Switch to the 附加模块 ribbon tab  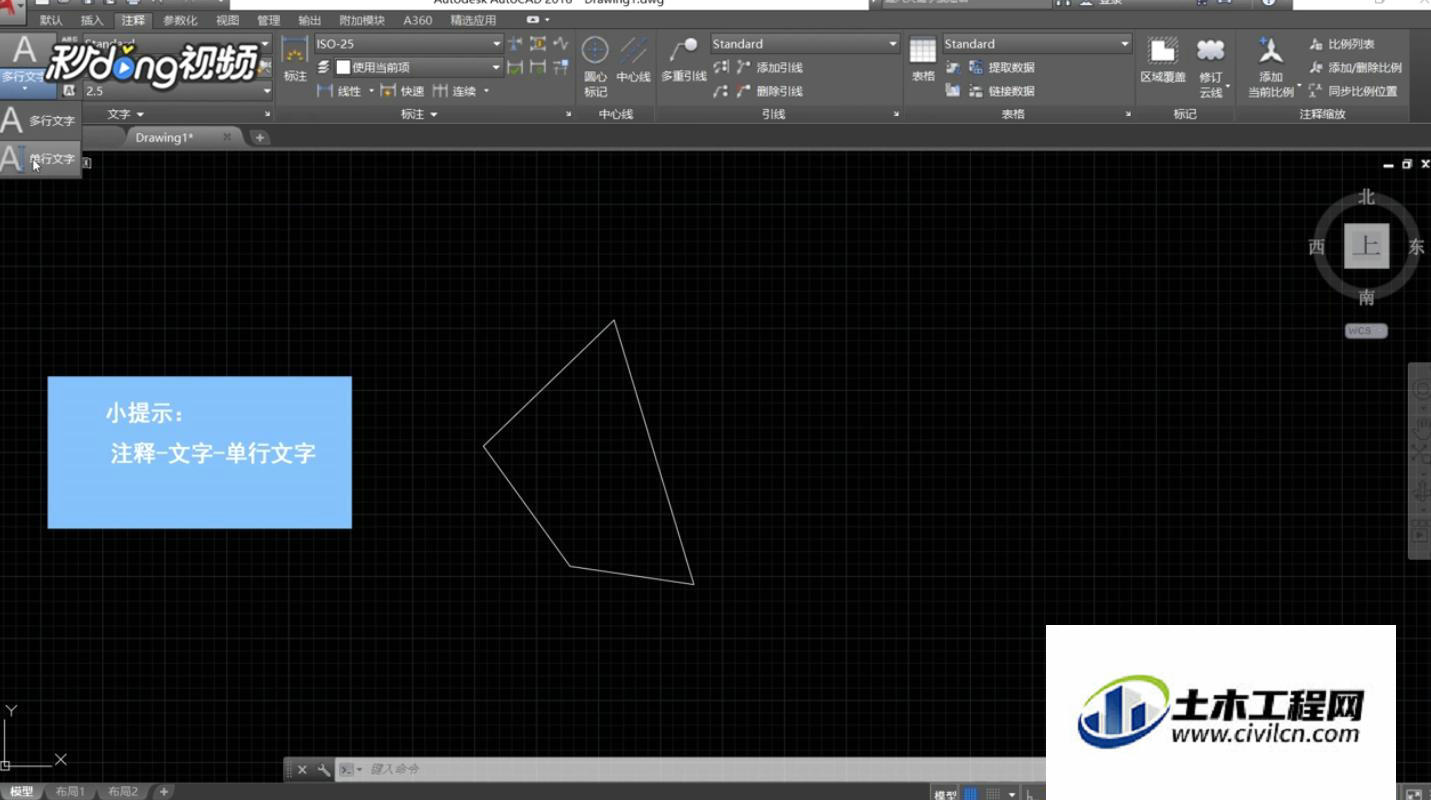[361, 20]
